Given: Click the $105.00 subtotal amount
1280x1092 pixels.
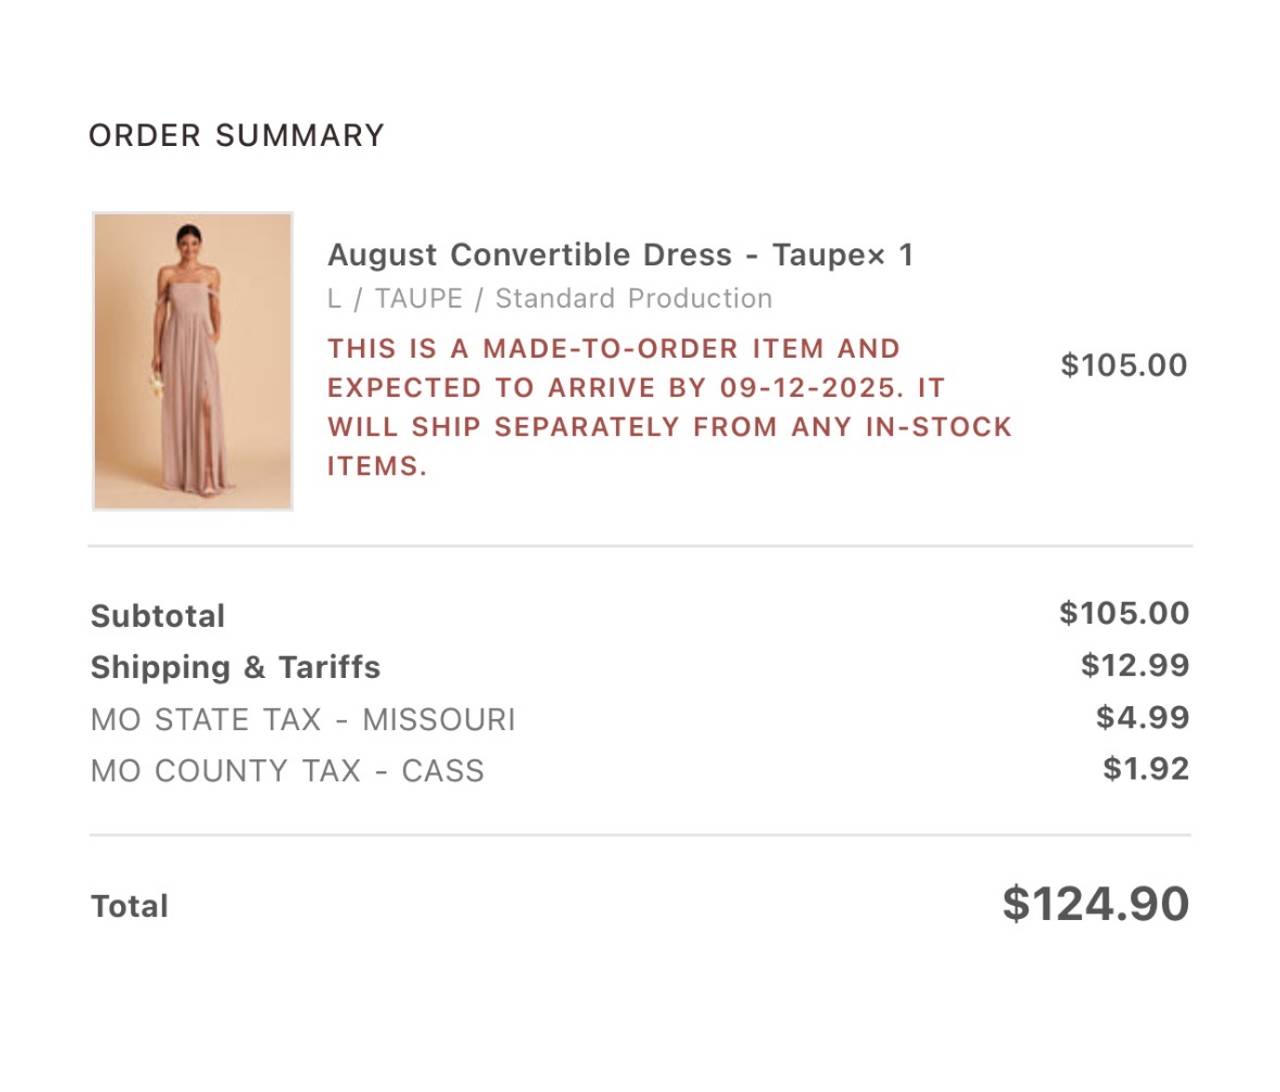Looking at the screenshot, I should [1124, 613].
